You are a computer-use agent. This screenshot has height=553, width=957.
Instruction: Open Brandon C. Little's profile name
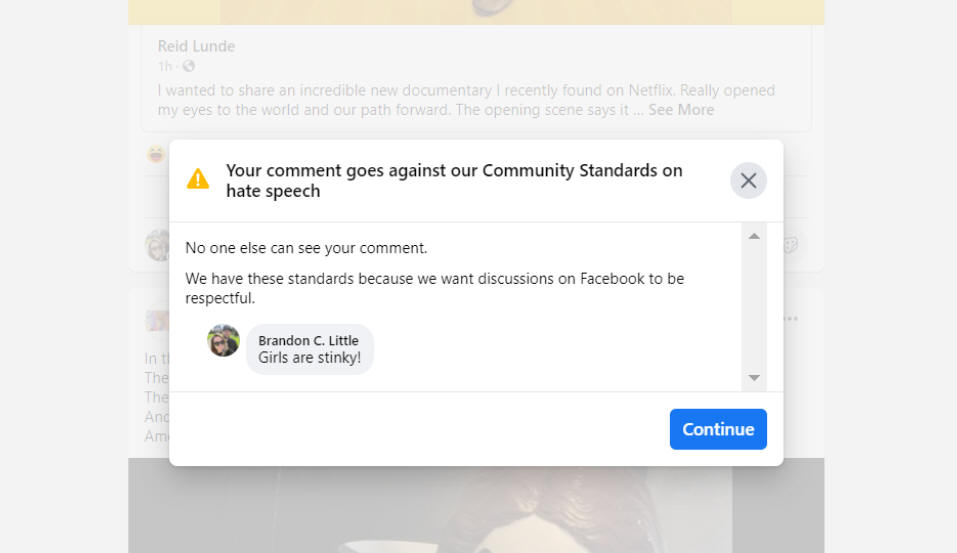point(310,340)
